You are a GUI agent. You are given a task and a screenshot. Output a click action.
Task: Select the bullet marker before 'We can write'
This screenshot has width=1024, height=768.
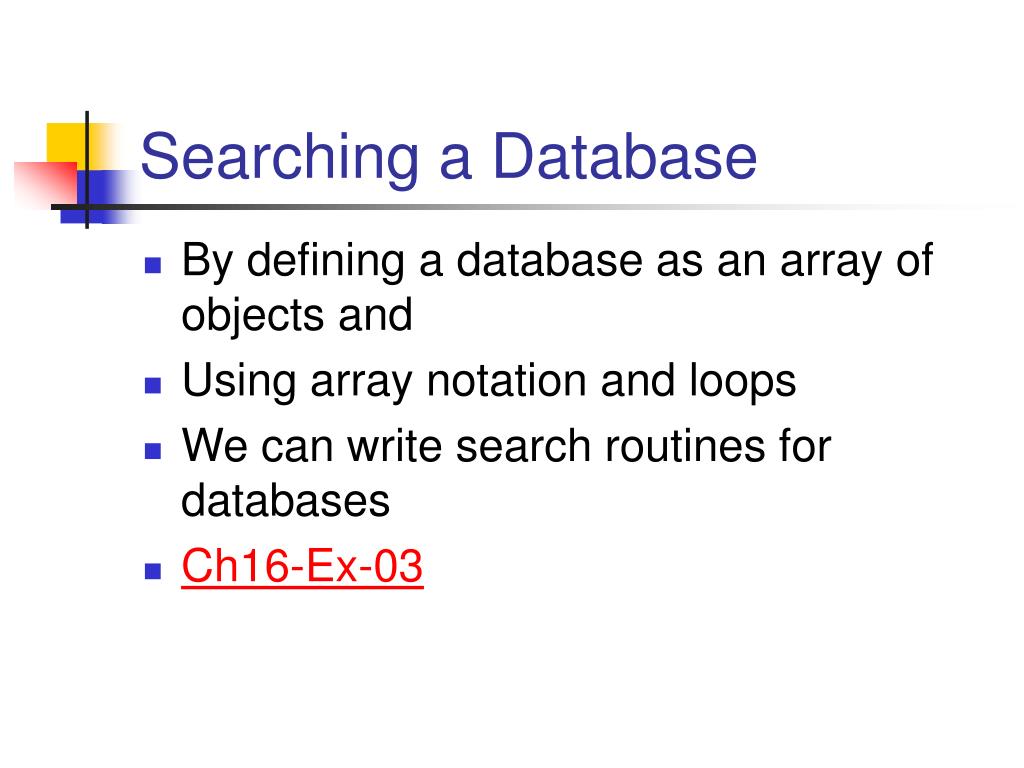point(153,451)
